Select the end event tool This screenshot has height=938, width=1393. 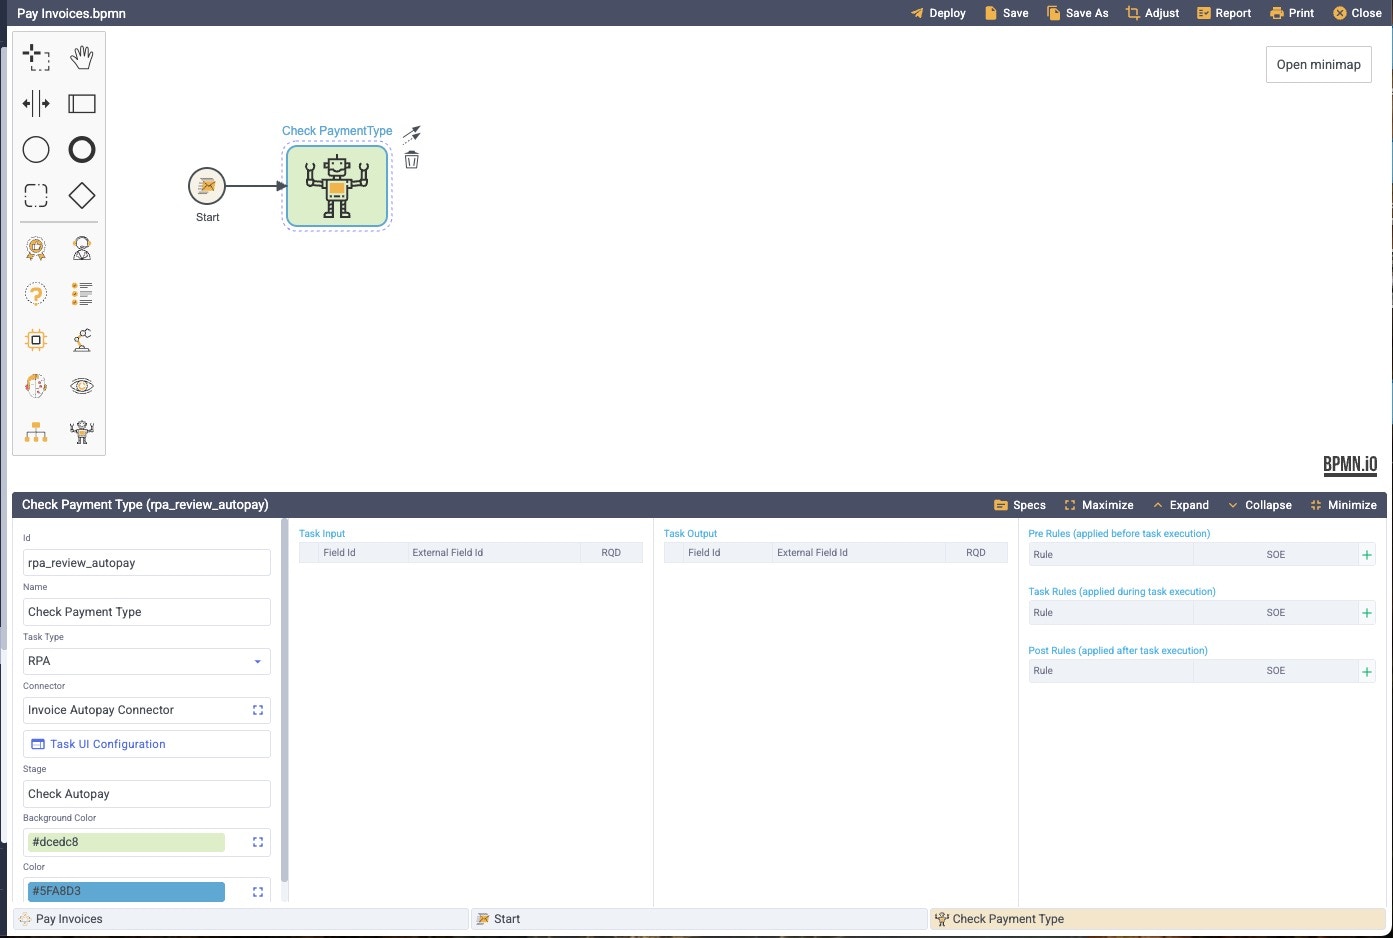coord(81,149)
